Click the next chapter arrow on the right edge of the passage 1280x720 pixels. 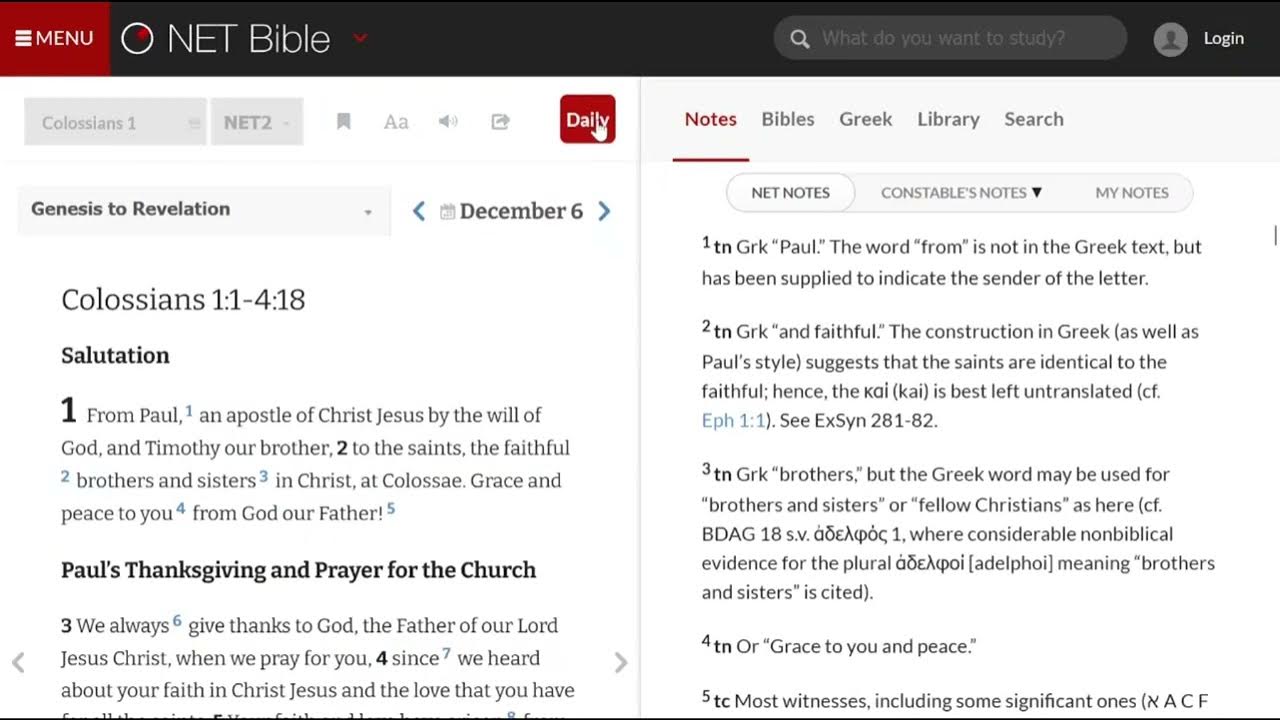[621, 662]
